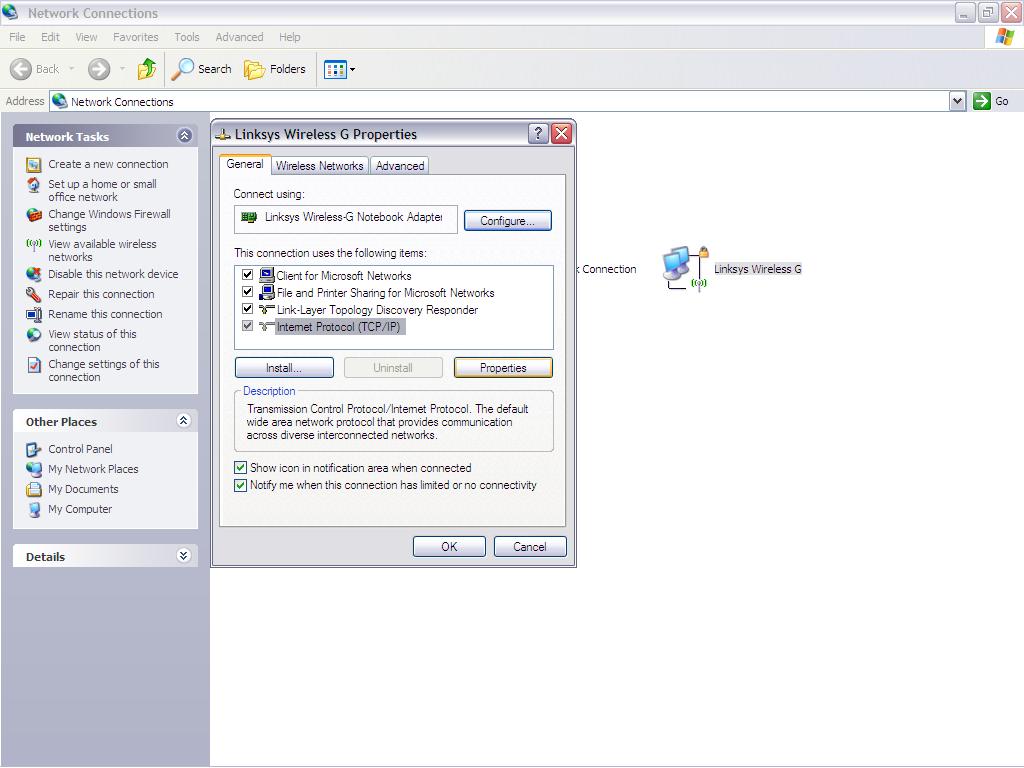This screenshot has height=768, width=1024.
Task: Click the Back arrow icon in toolbar
Action: (x=21, y=69)
